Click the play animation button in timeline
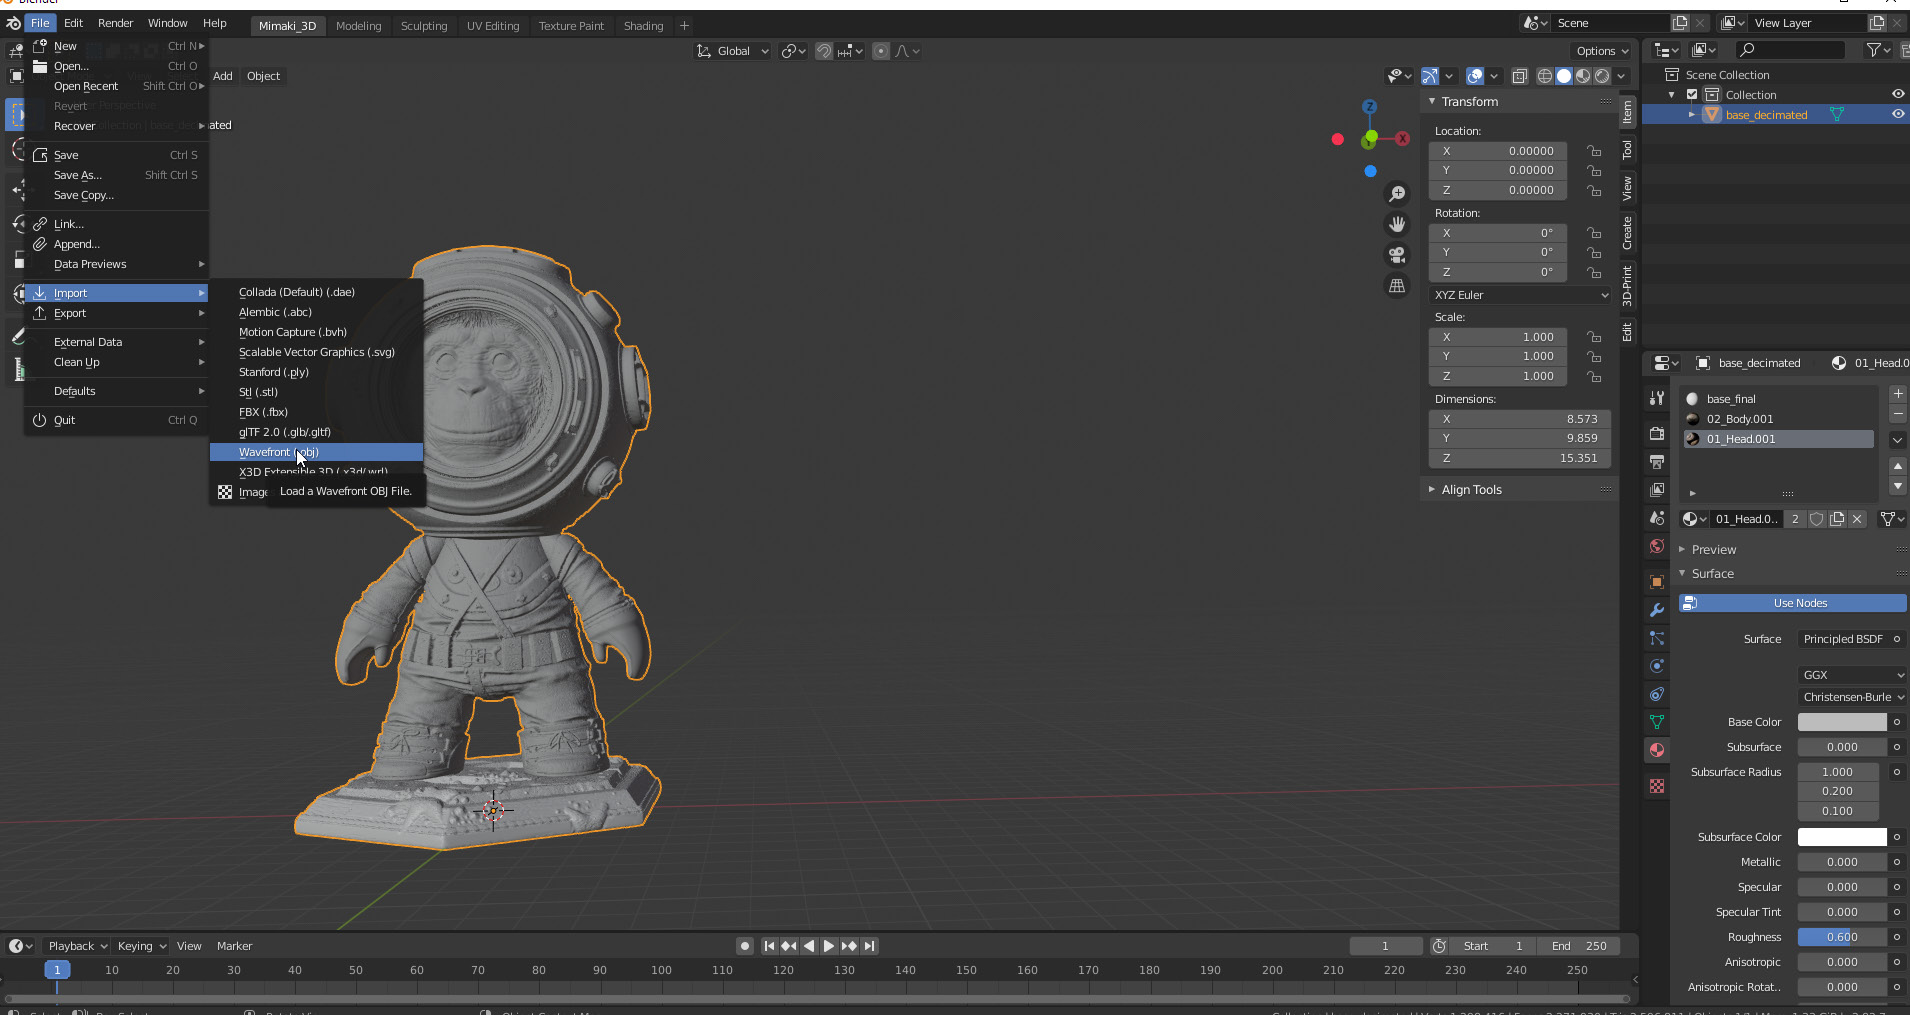 click(x=829, y=946)
